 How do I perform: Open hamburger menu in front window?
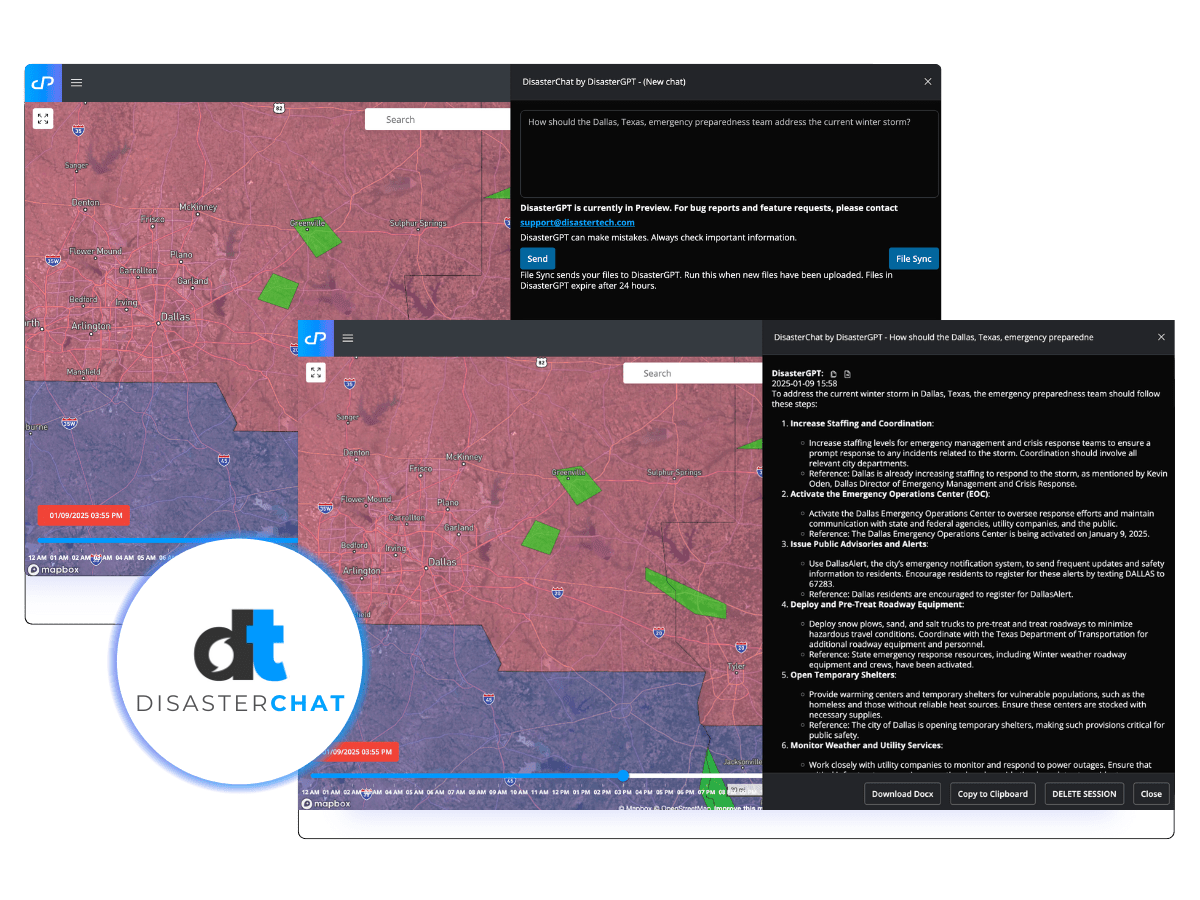pos(348,338)
